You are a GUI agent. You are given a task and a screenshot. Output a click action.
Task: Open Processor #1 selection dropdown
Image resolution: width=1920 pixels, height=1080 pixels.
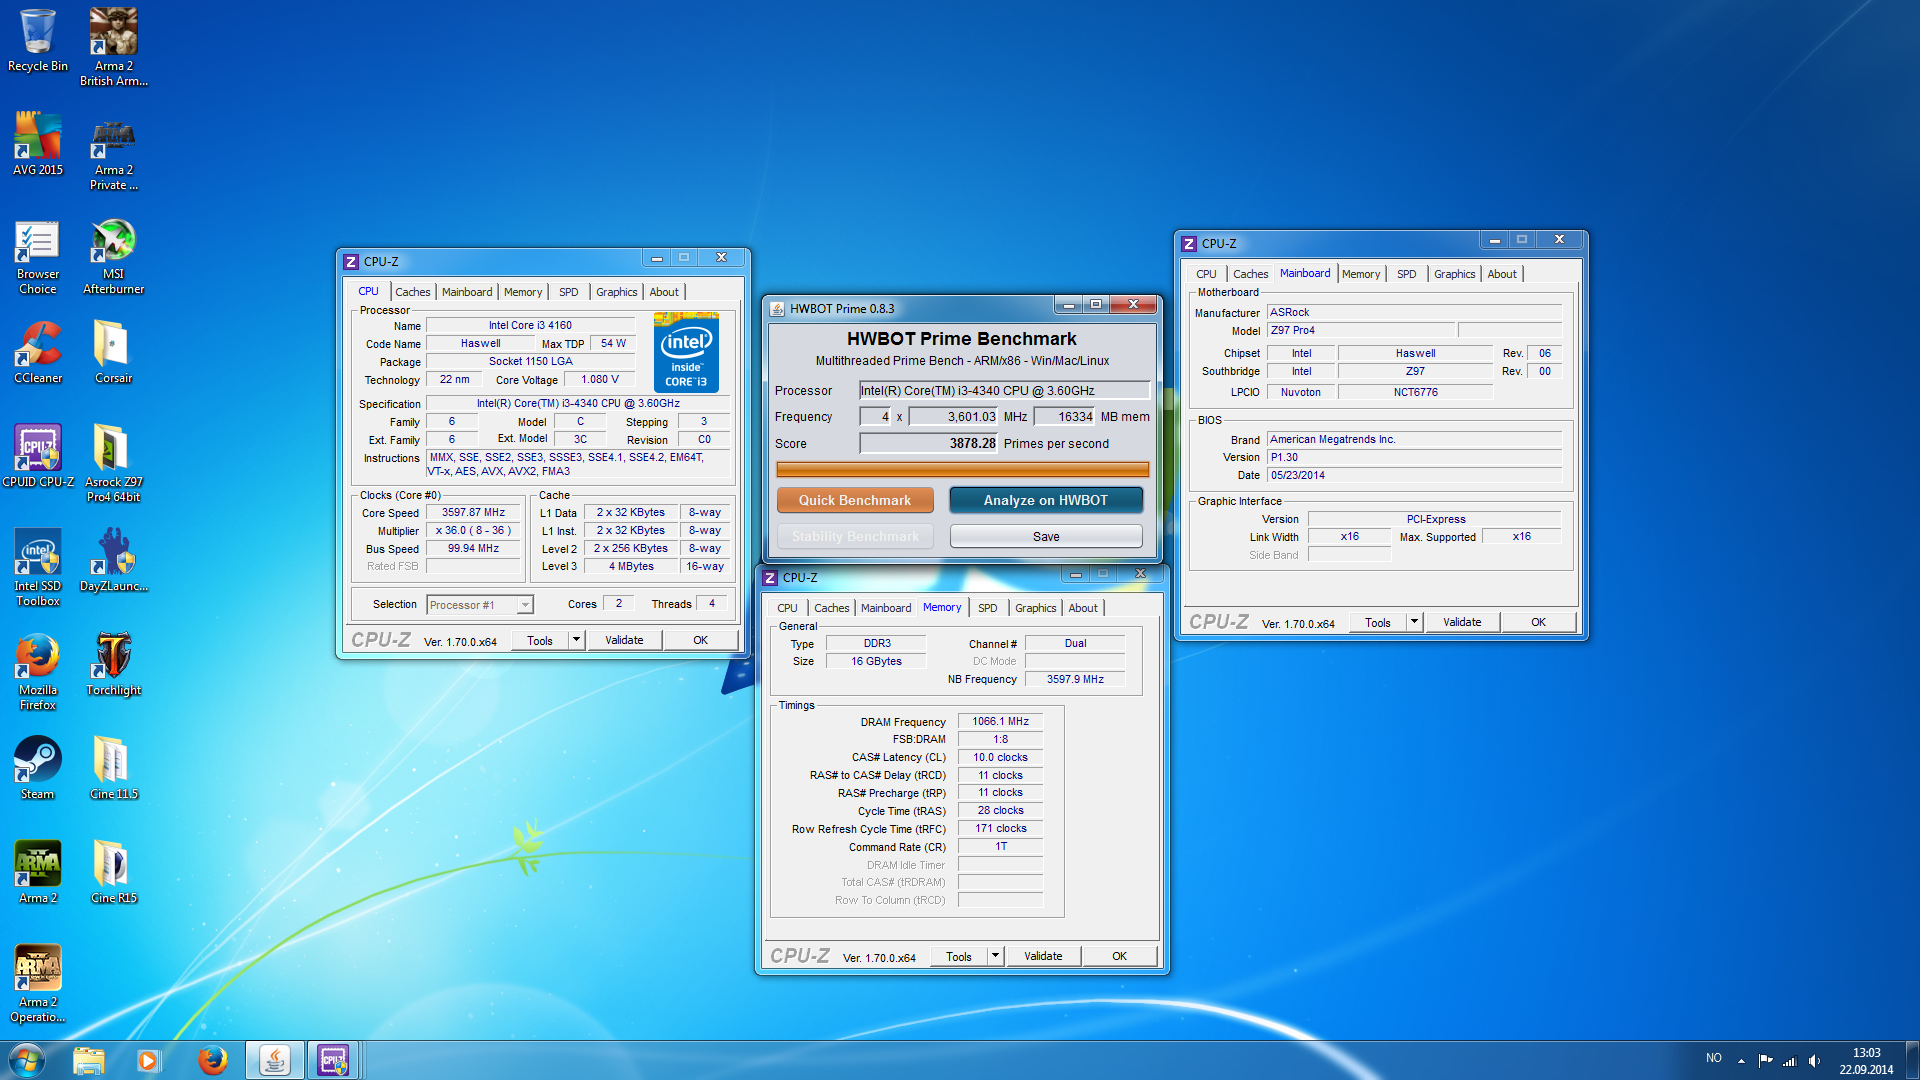(x=479, y=605)
